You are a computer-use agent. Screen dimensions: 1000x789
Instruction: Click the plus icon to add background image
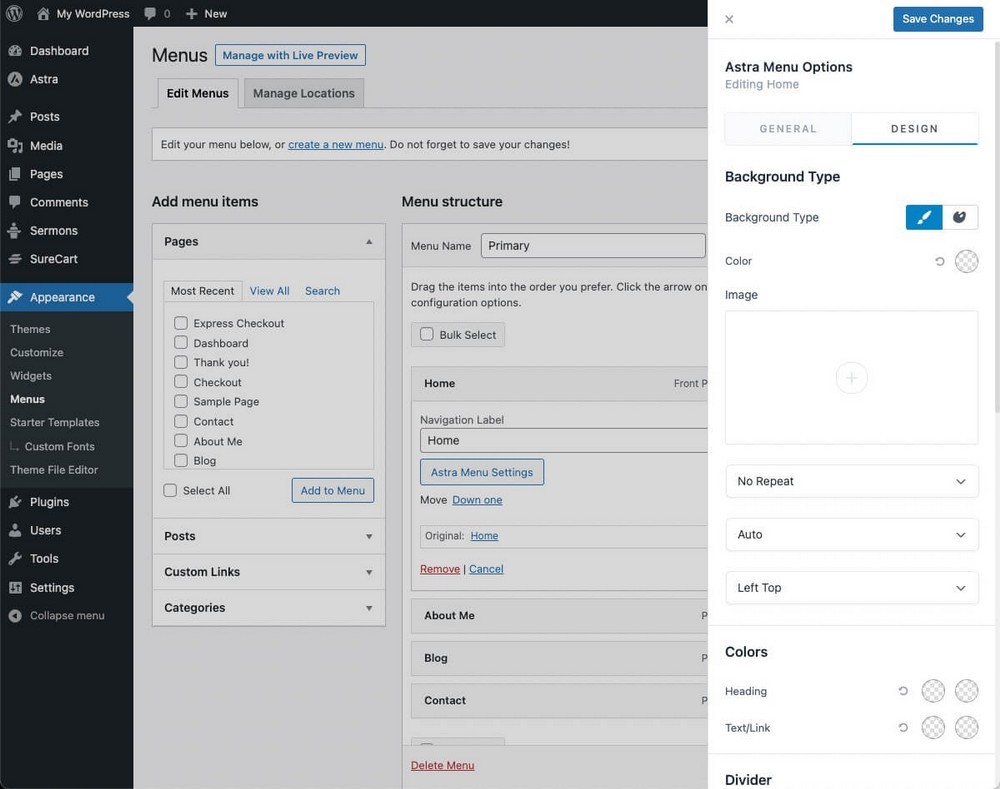click(851, 378)
